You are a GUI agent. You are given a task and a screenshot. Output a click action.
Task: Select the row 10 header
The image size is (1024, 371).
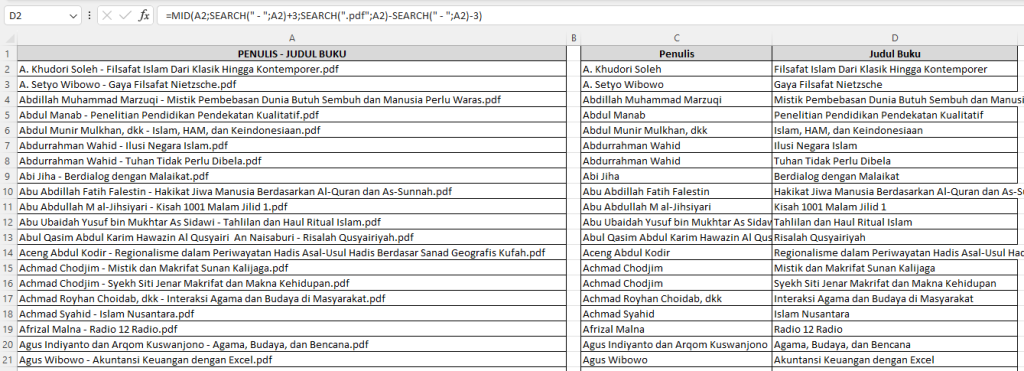click(x=8, y=191)
